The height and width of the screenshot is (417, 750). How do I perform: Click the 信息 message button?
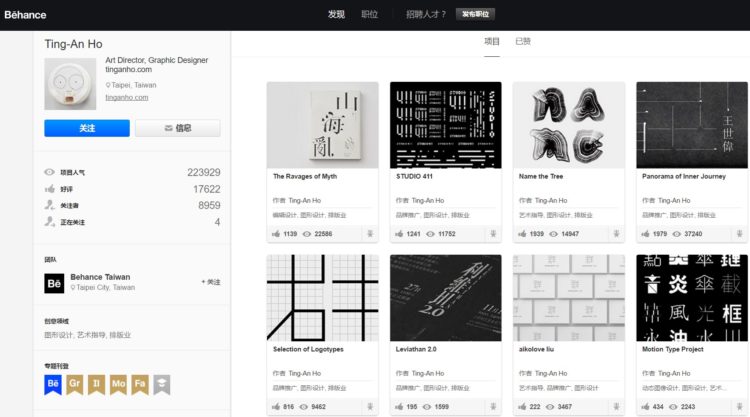click(x=178, y=128)
